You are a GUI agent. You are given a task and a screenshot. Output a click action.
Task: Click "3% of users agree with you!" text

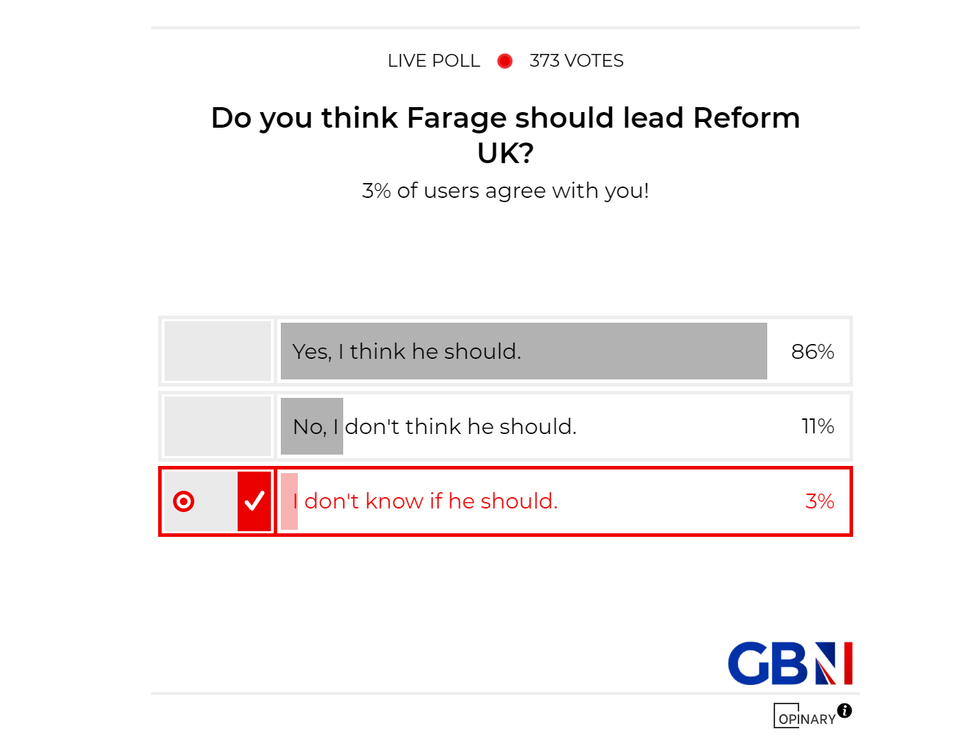[x=505, y=190]
